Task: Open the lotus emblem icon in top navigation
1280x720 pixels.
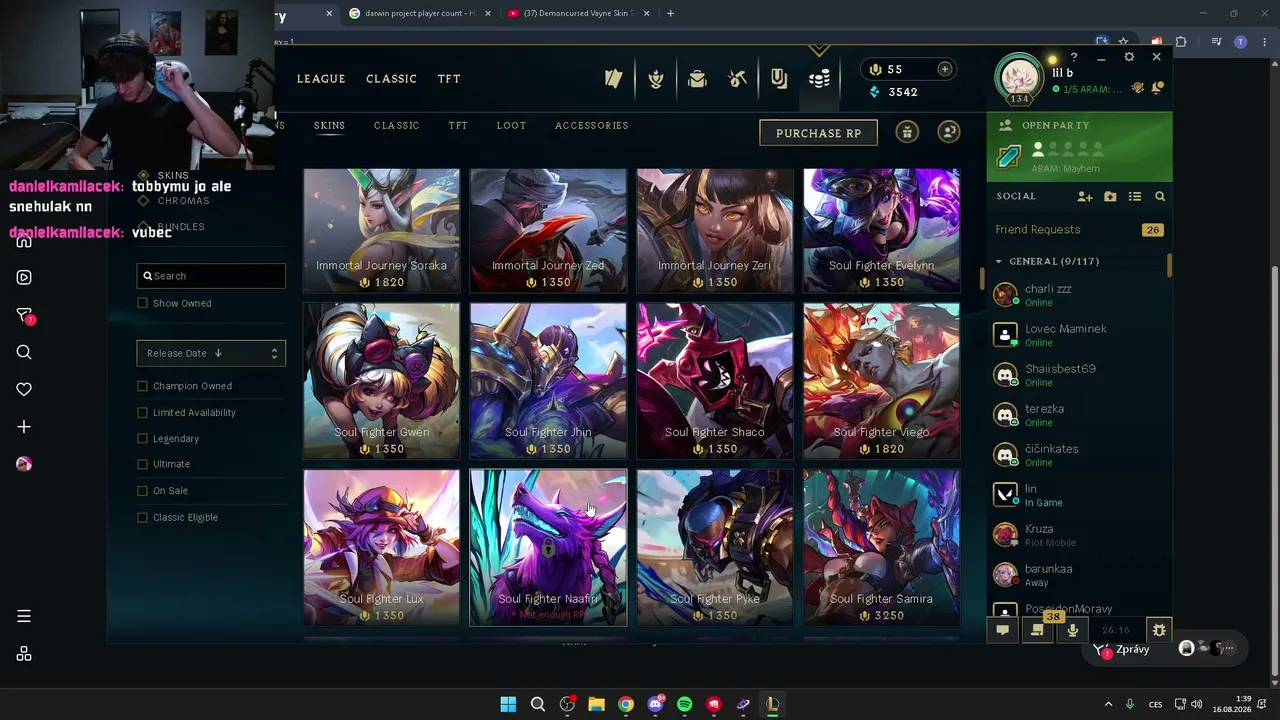Action: tap(656, 79)
